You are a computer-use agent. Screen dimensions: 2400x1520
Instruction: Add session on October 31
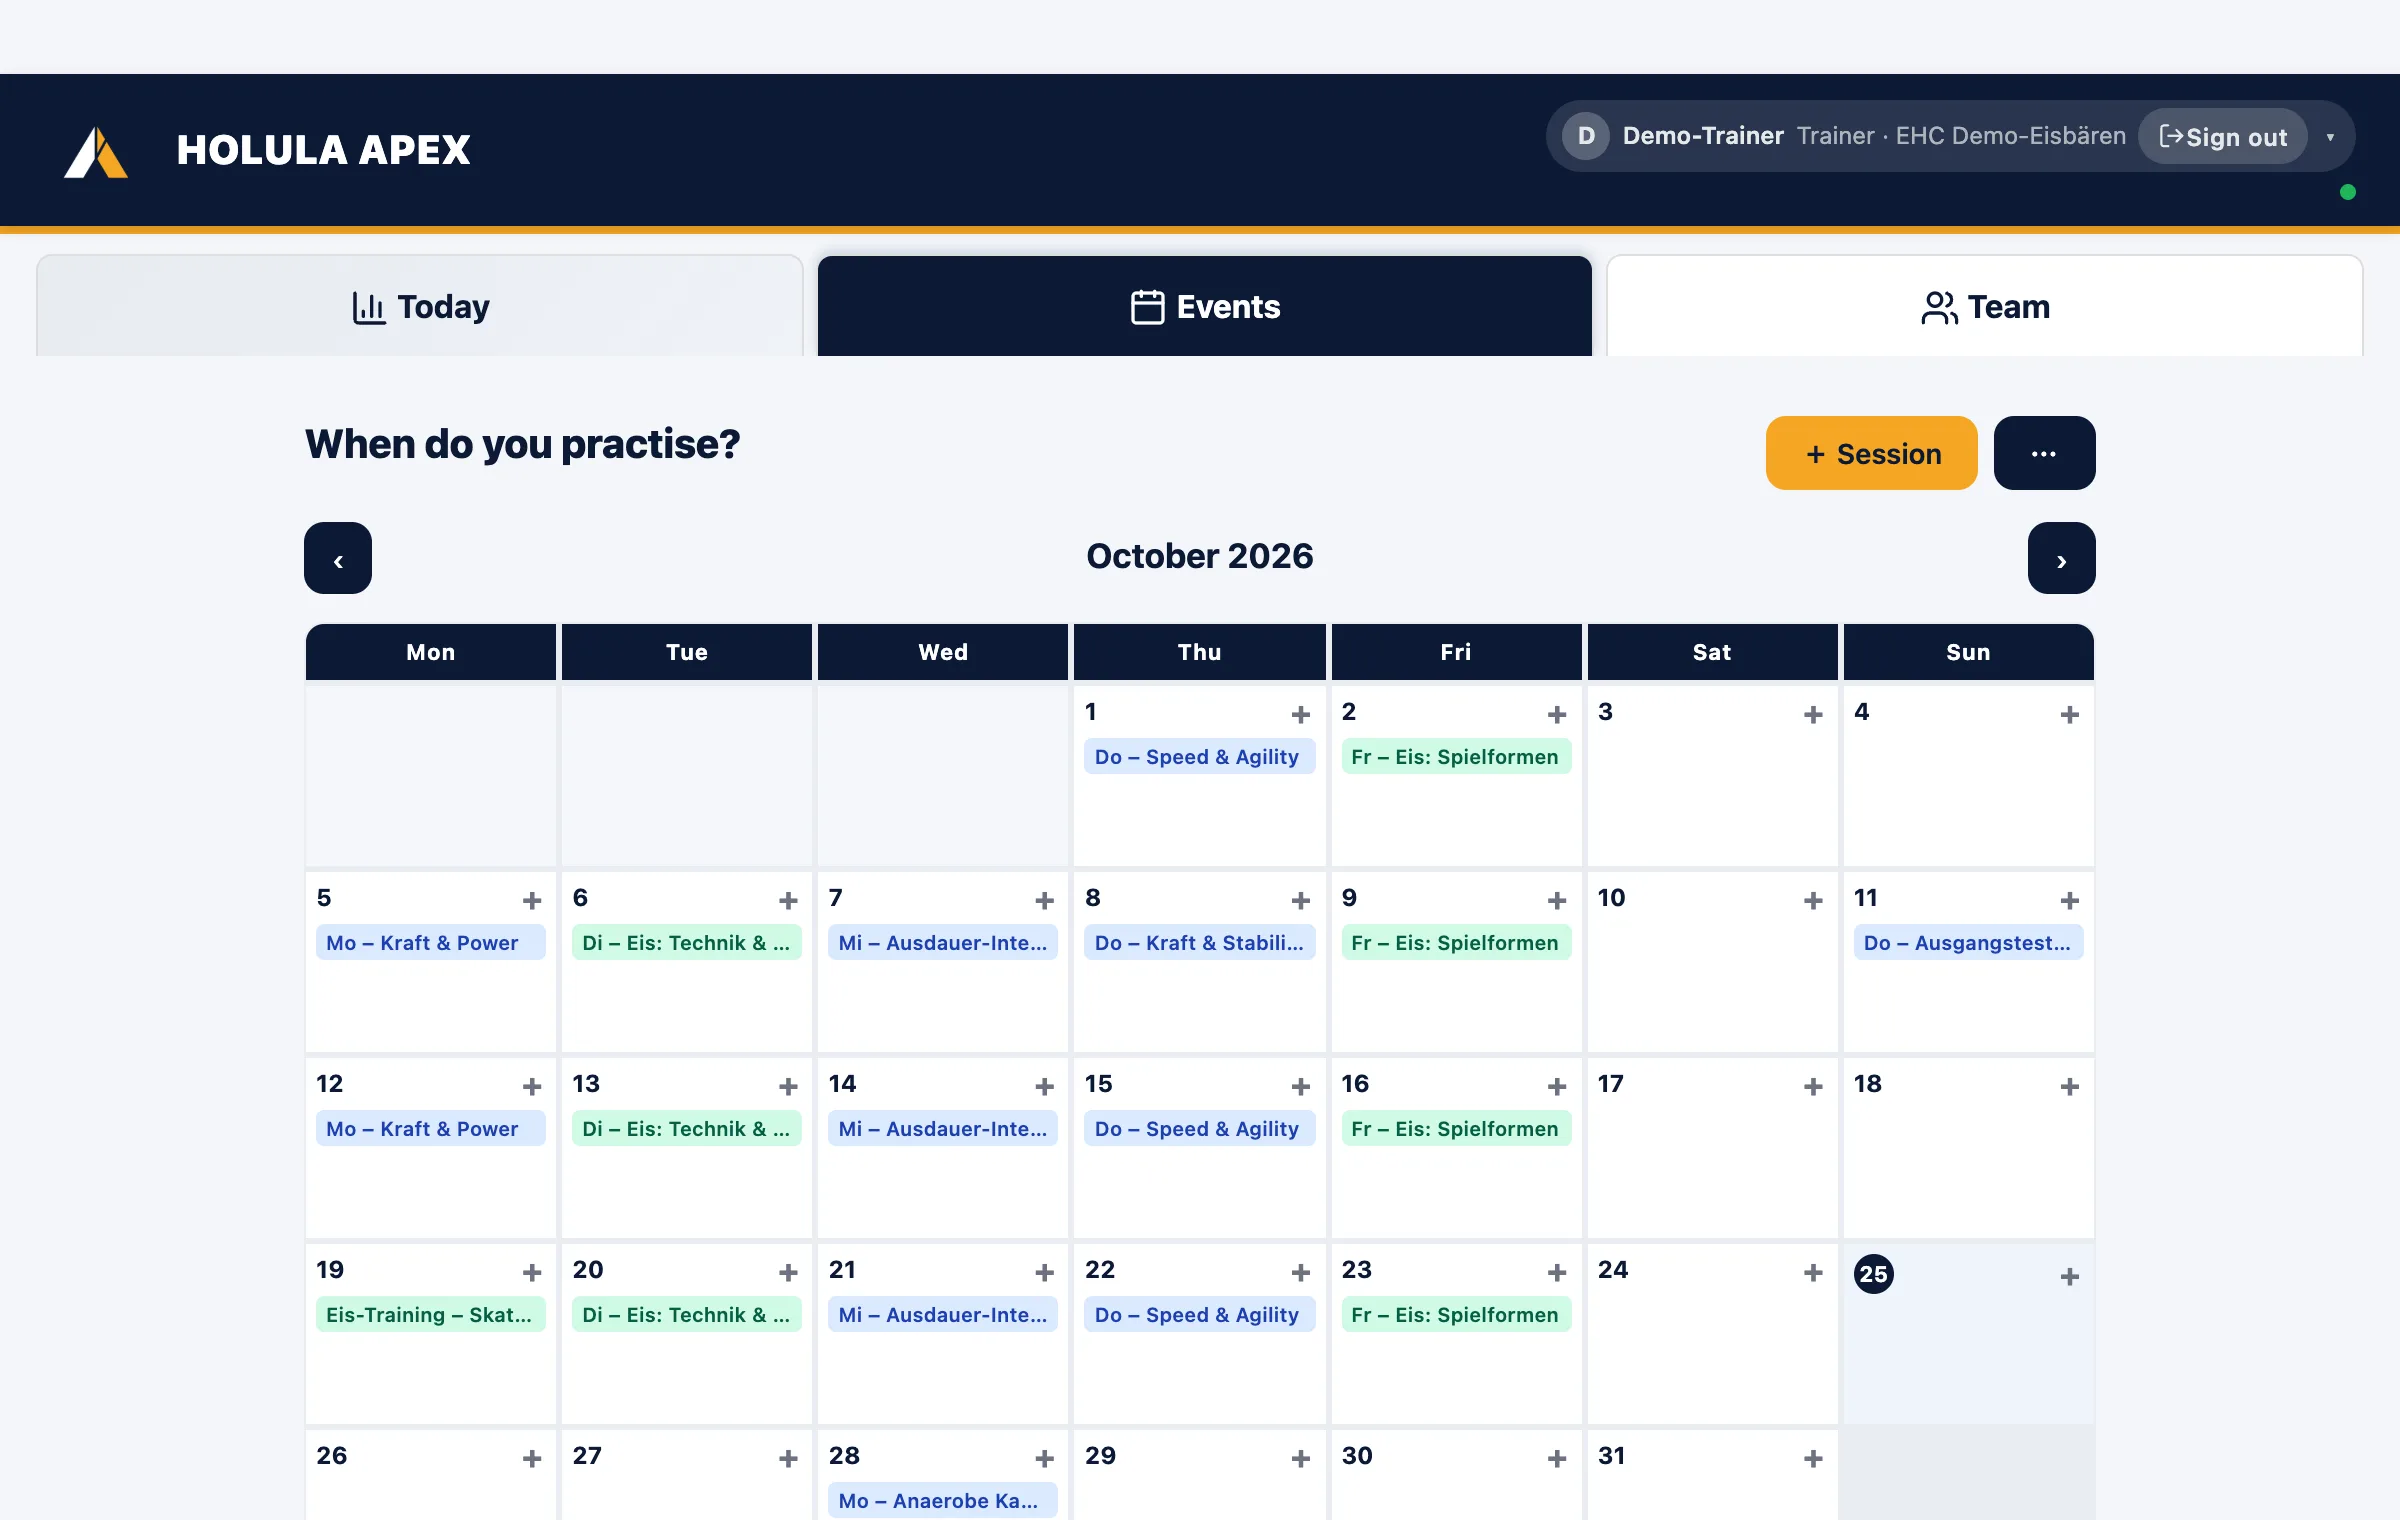(1813, 1458)
